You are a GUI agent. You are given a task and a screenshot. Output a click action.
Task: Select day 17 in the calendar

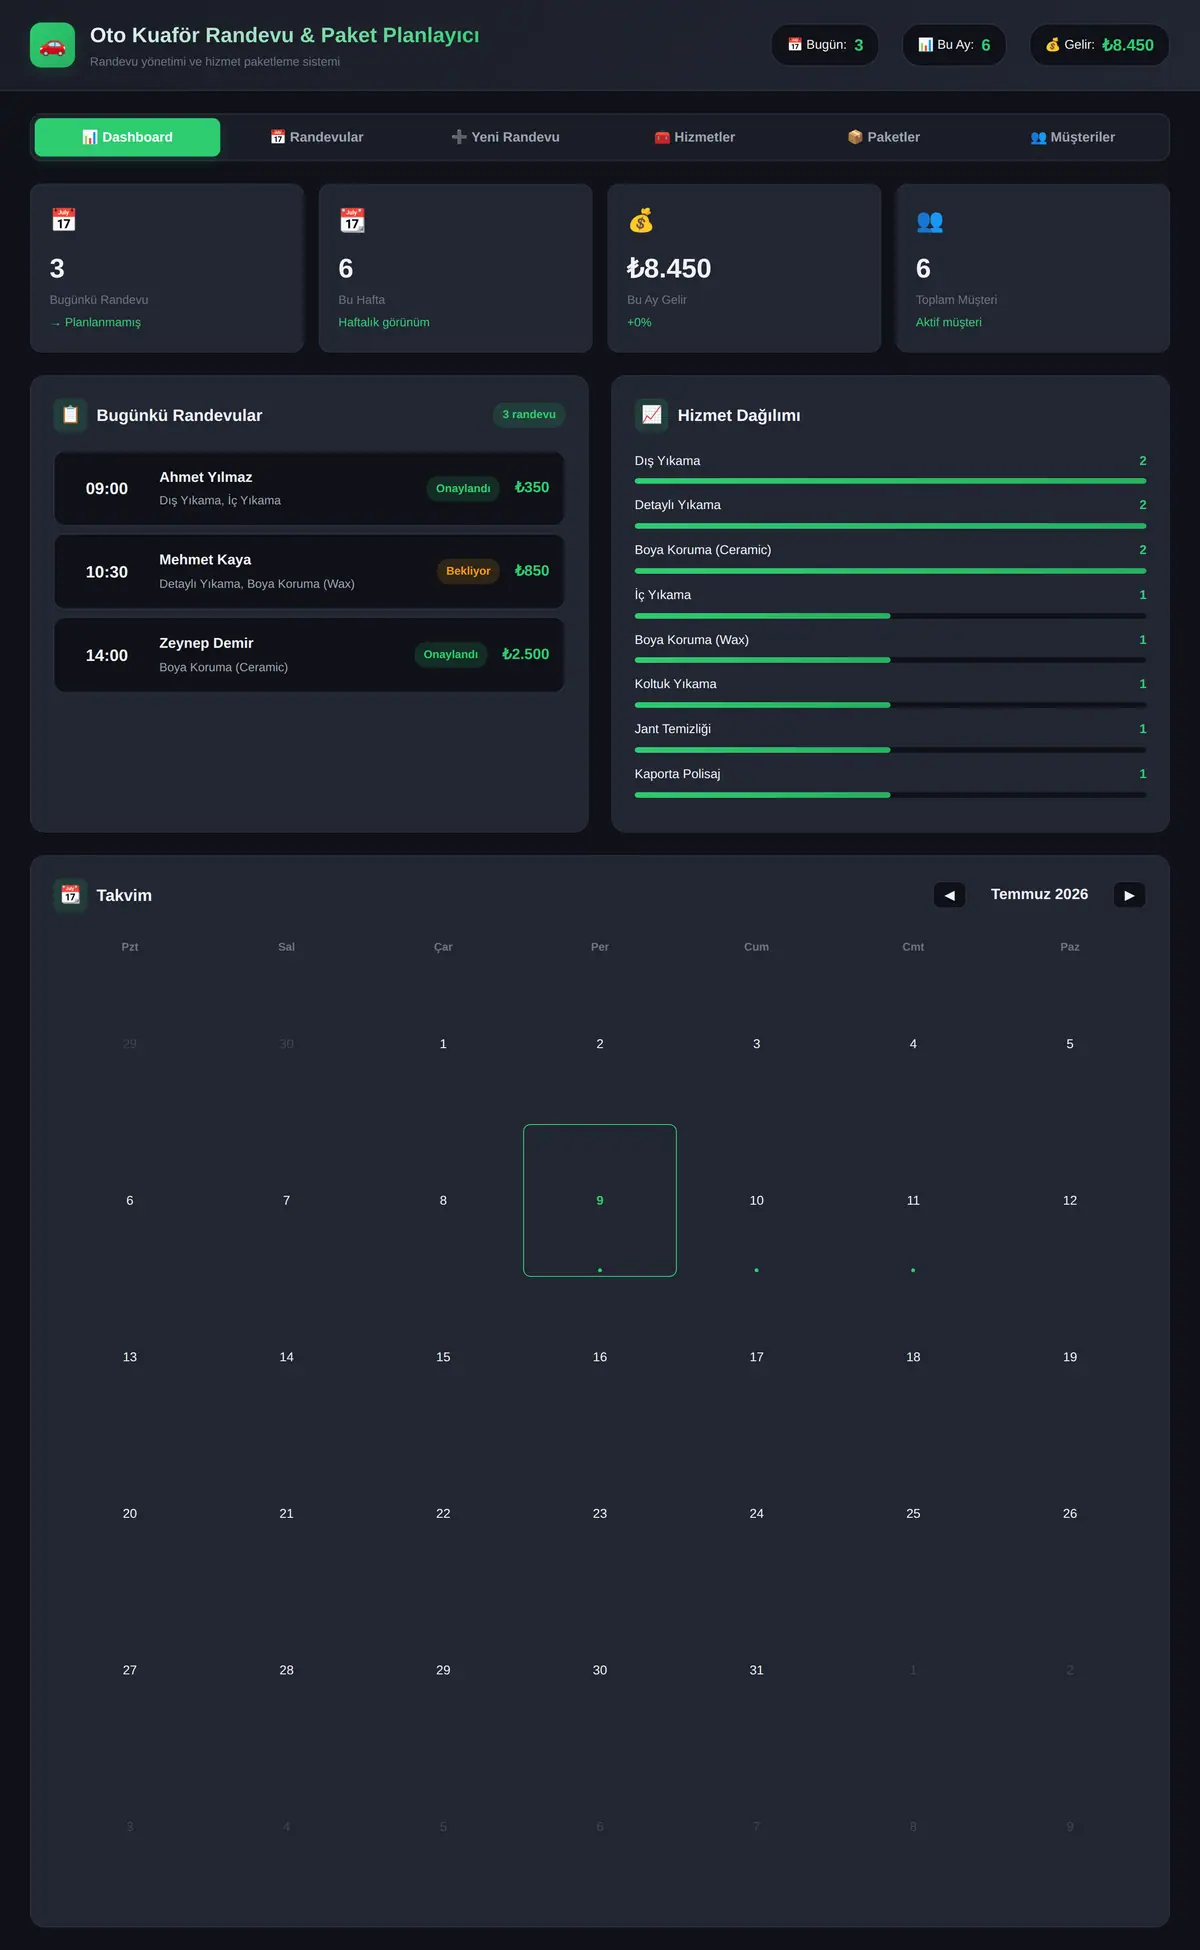pyautogui.click(x=757, y=1357)
